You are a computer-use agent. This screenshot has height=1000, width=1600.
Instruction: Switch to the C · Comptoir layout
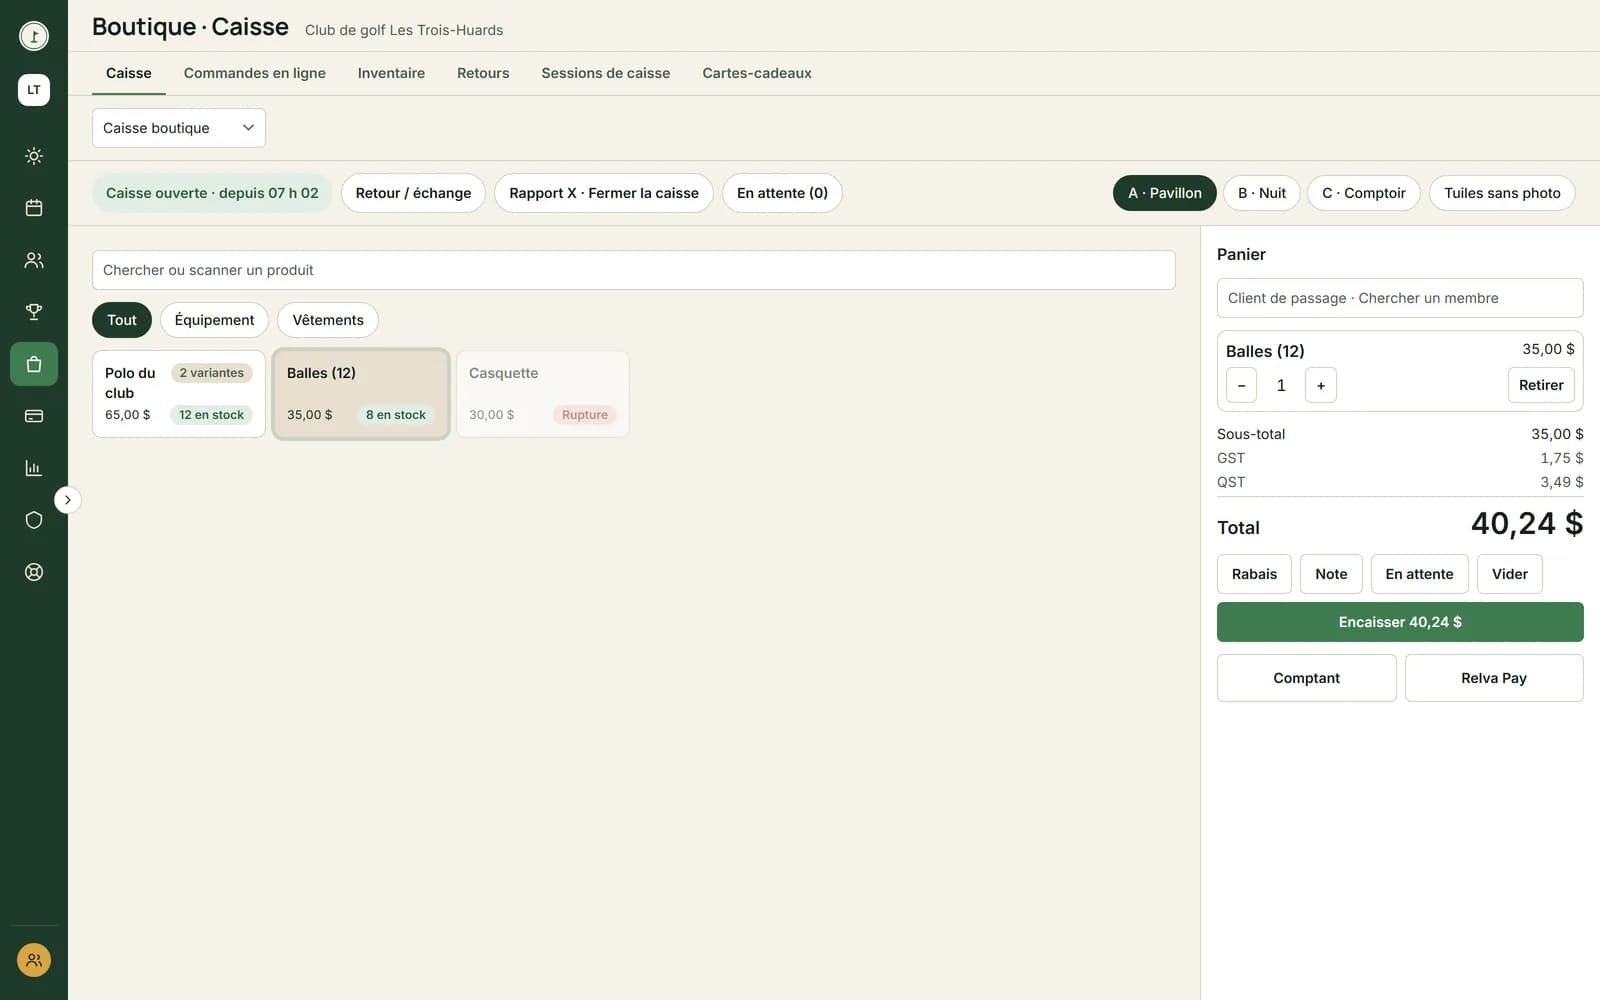(x=1364, y=193)
